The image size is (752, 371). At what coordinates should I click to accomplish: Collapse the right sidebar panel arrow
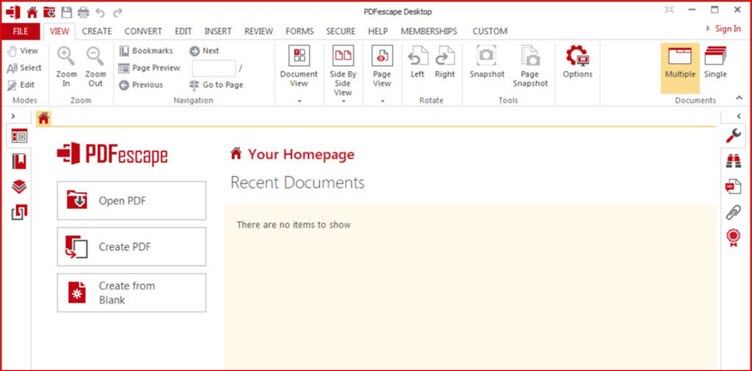(x=739, y=116)
